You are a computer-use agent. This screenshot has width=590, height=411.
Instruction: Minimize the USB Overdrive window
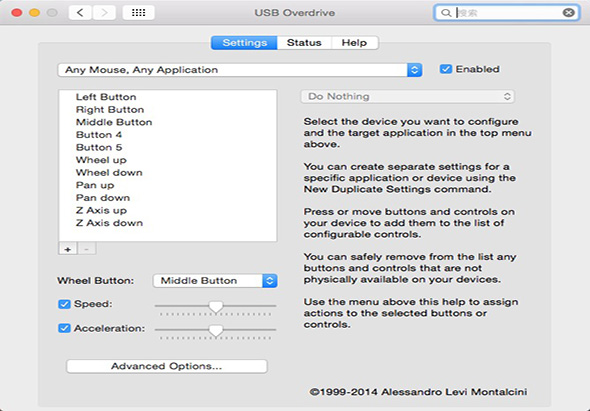[x=34, y=13]
